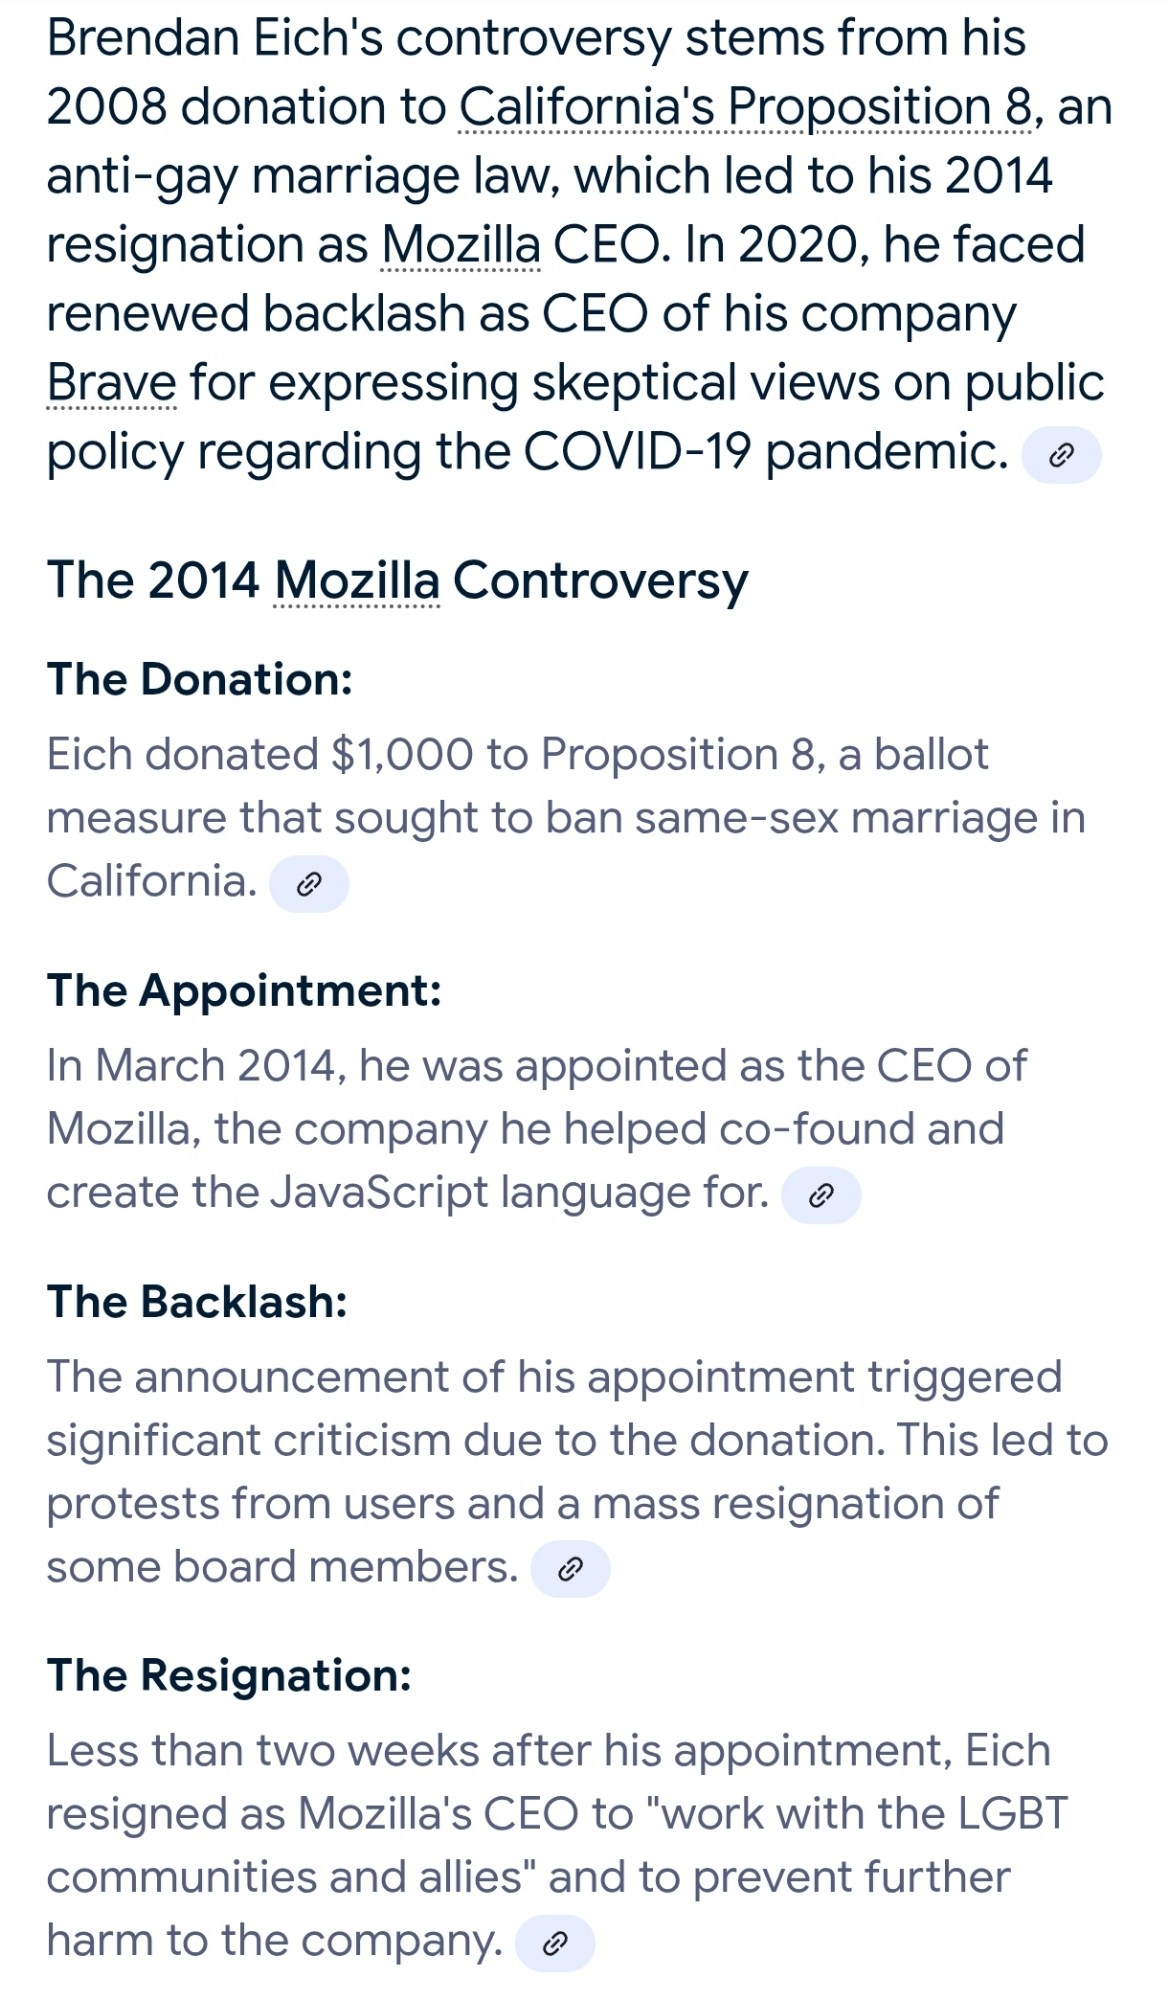Tap 'The Appointment:' subheading
Image resolution: width=1168 pixels, height=2000 pixels.
click(x=244, y=991)
